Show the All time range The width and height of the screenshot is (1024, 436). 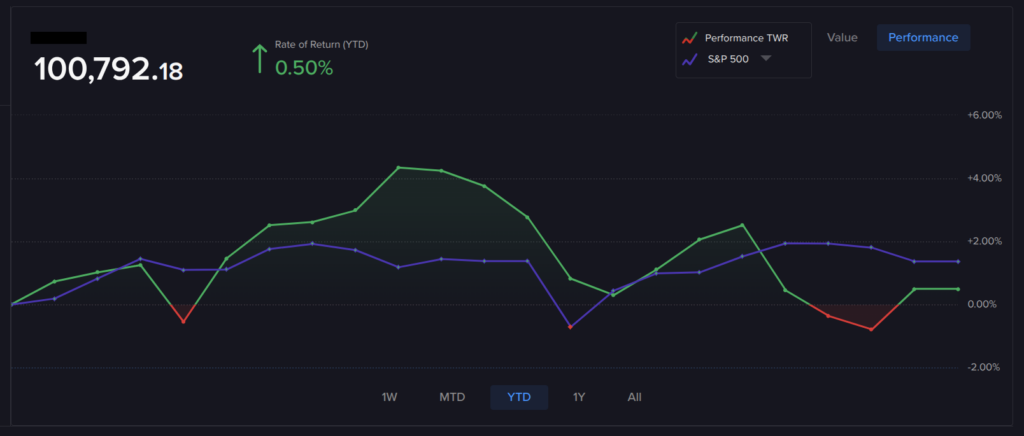point(634,397)
